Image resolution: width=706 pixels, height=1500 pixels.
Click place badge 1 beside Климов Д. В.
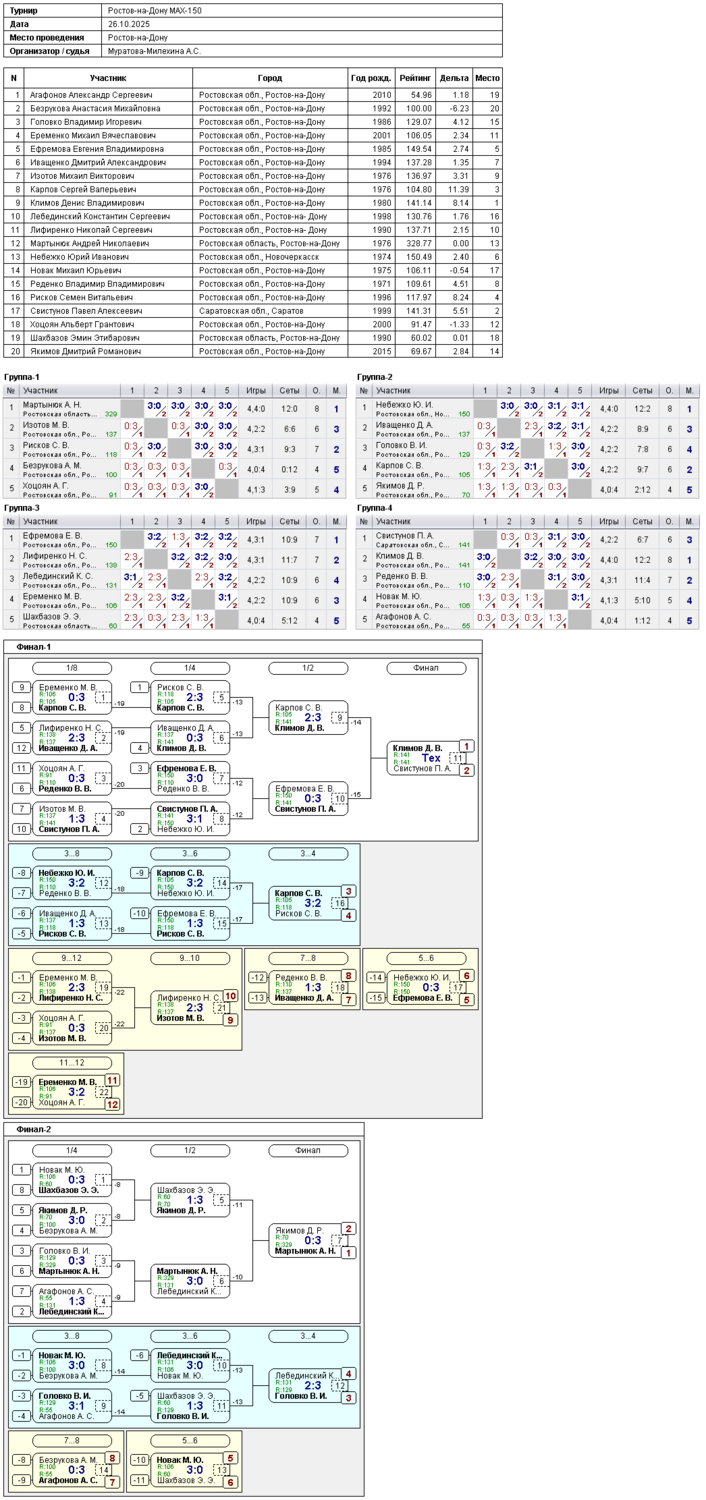(x=466, y=746)
